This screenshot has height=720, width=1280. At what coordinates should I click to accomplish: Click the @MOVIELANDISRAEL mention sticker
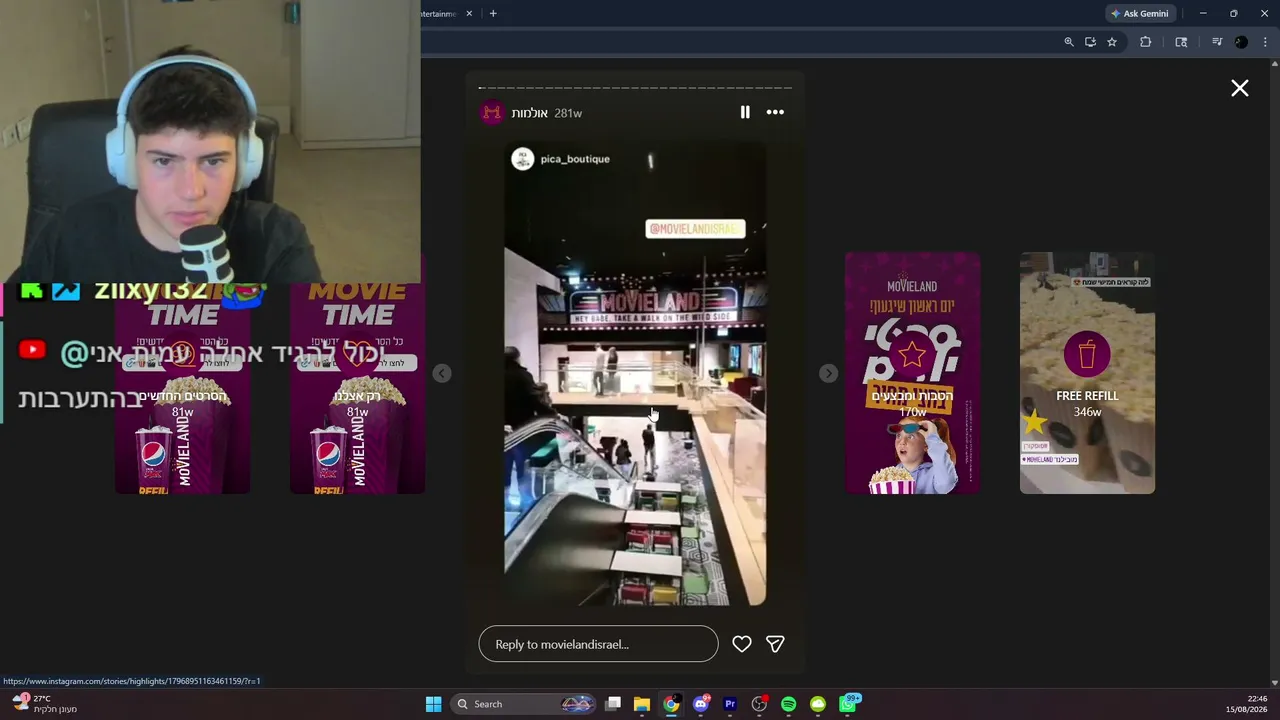pyautogui.click(x=695, y=229)
